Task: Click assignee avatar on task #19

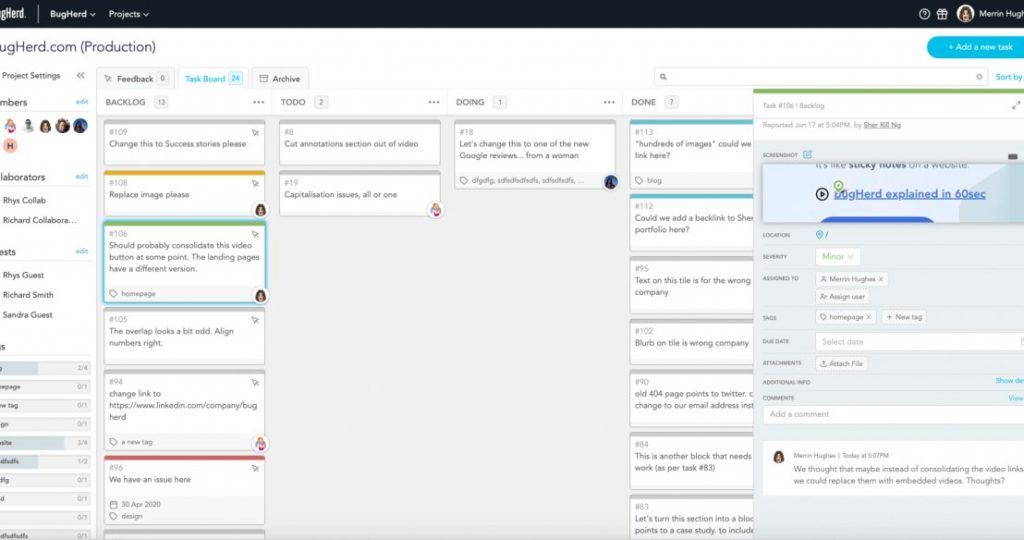Action: (436, 210)
